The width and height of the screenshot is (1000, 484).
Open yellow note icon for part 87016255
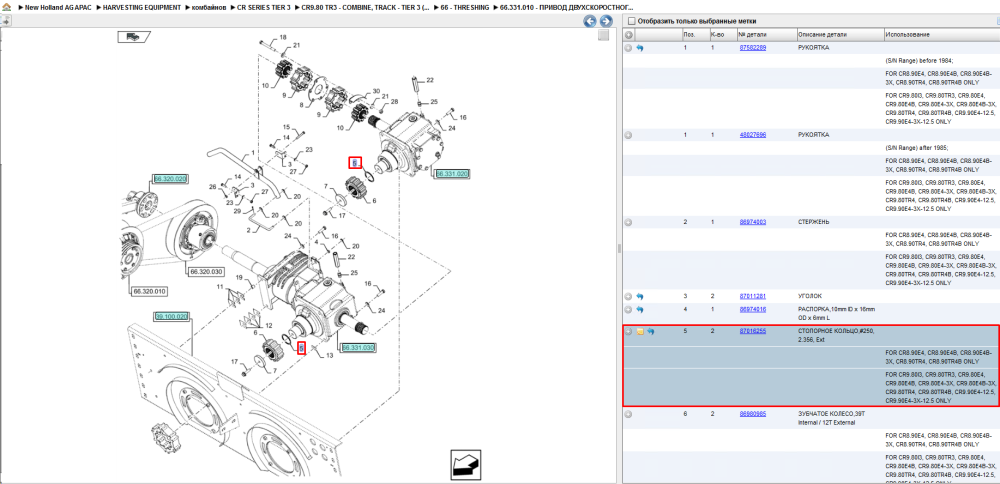[x=640, y=332]
